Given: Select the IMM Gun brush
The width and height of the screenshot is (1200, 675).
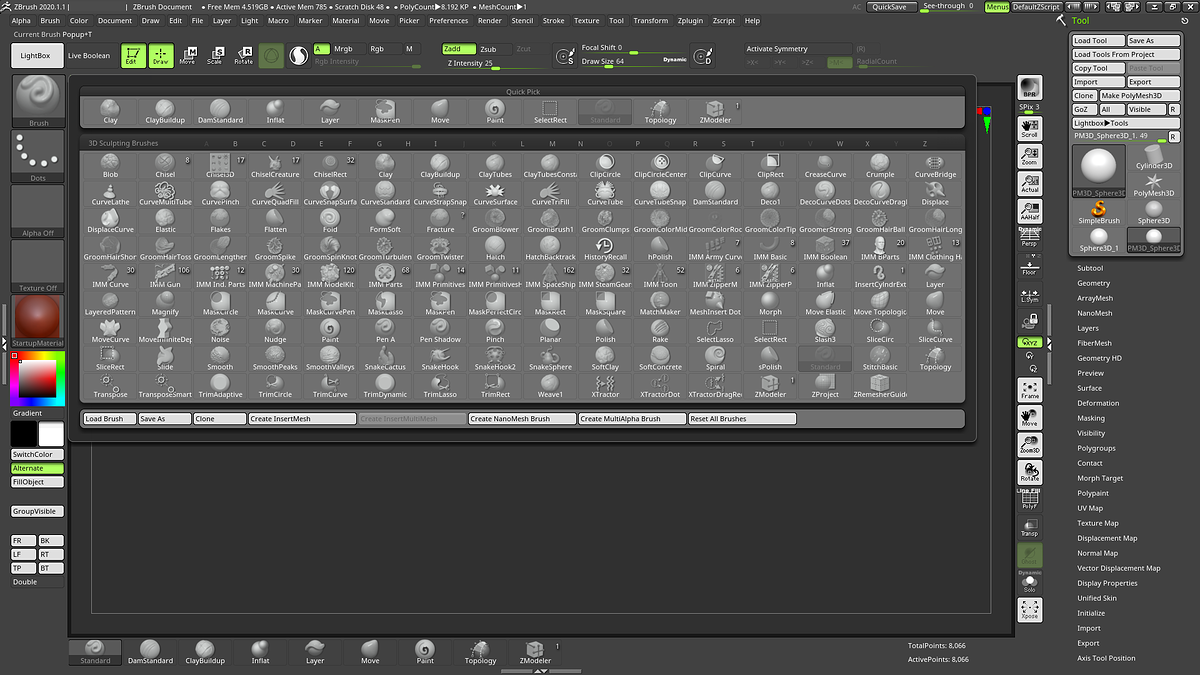Looking at the screenshot, I should (165, 276).
